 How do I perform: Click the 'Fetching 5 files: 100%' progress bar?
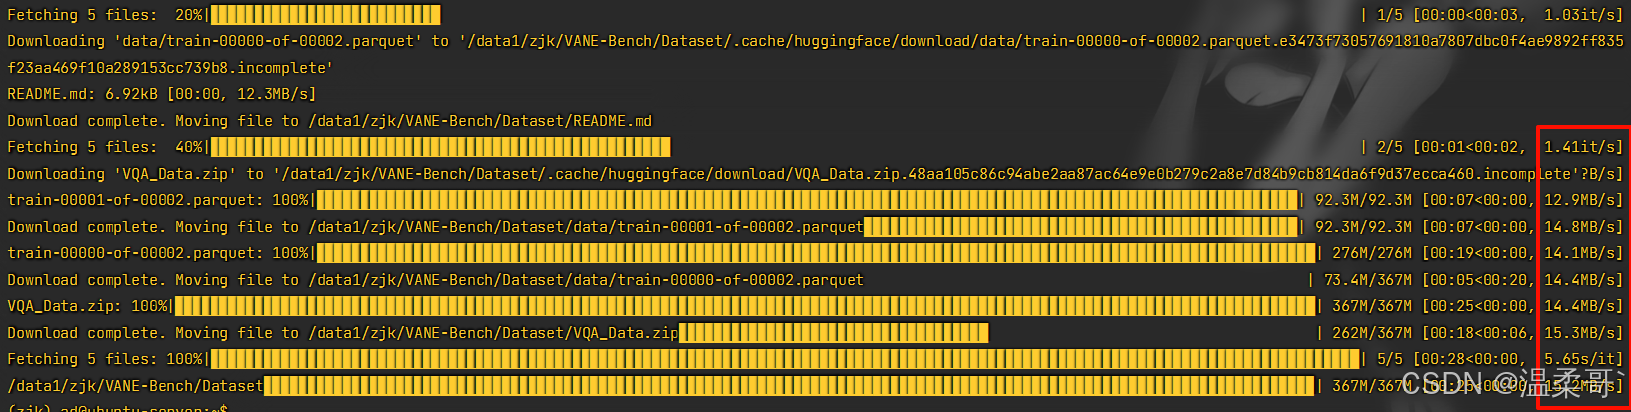click(x=785, y=359)
